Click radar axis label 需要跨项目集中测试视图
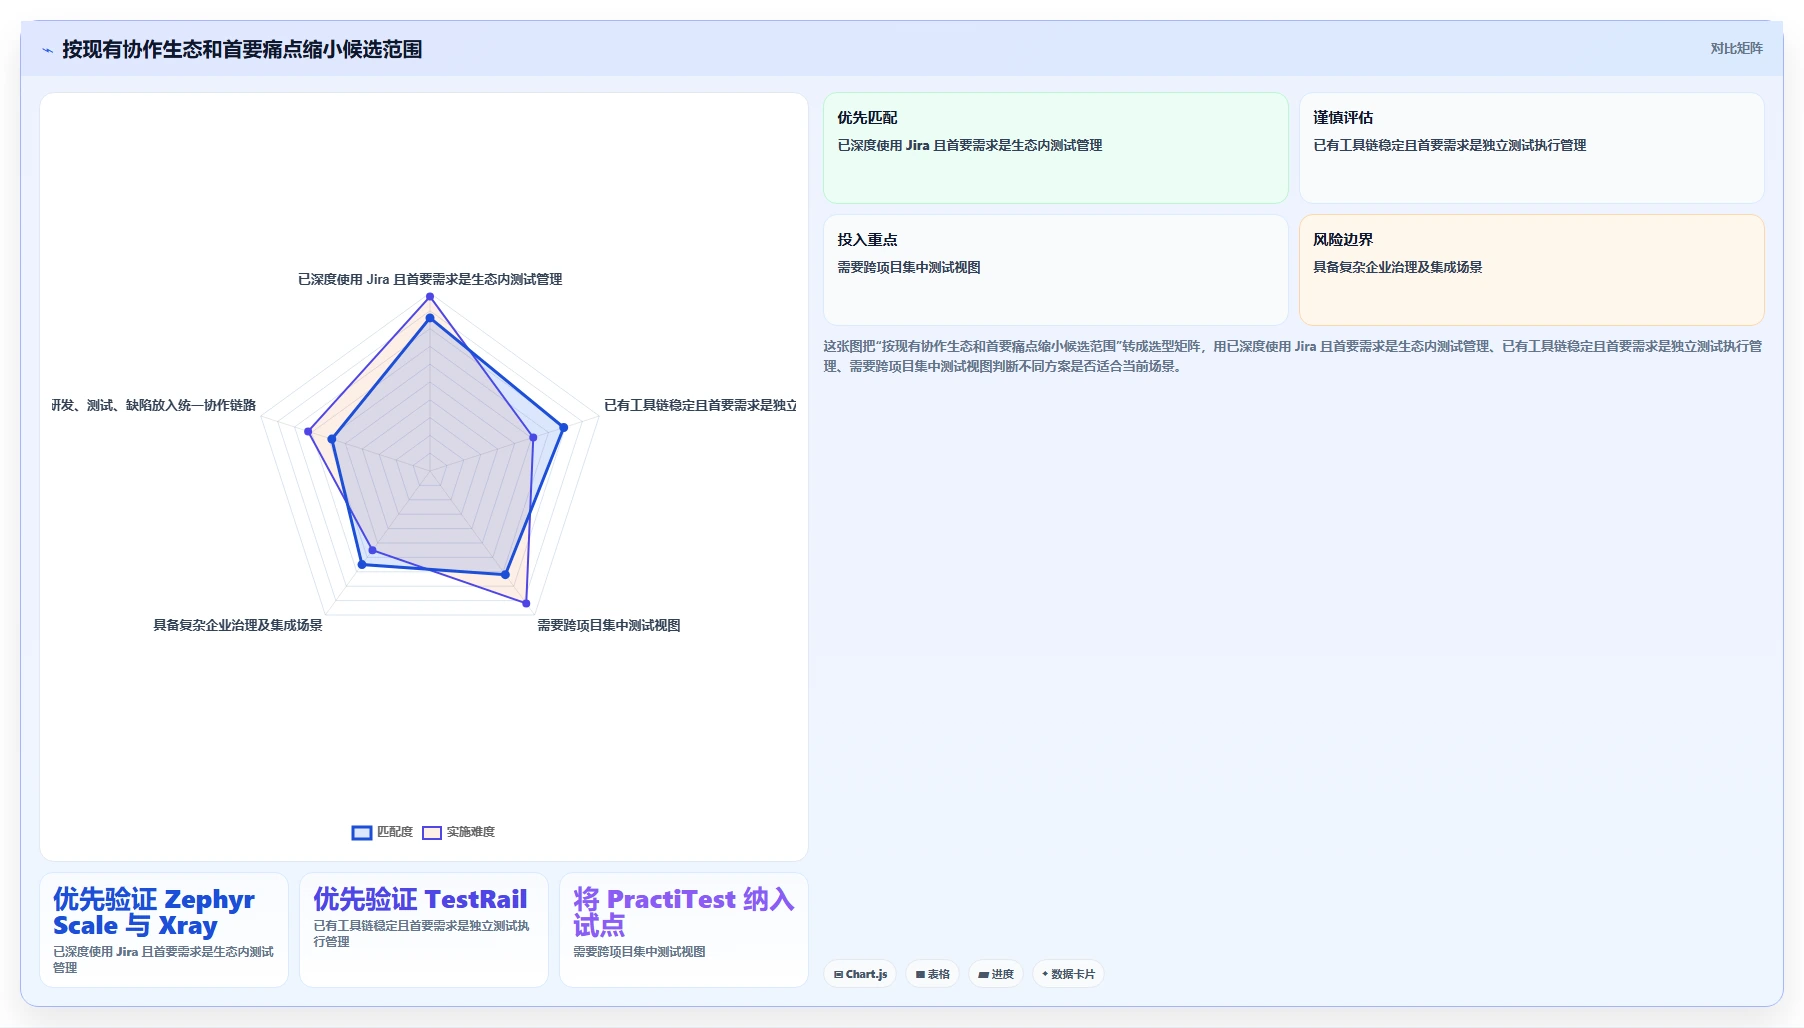This screenshot has height=1028, width=1804. pos(609,625)
